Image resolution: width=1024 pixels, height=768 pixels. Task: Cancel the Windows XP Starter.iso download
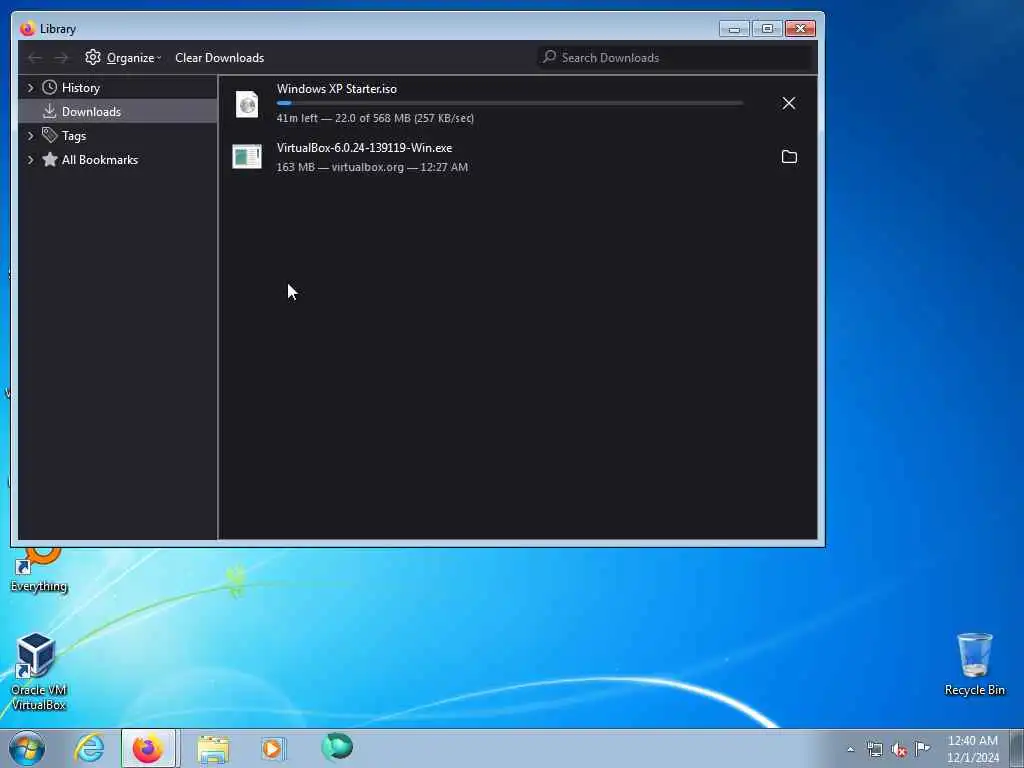pyautogui.click(x=788, y=103)
